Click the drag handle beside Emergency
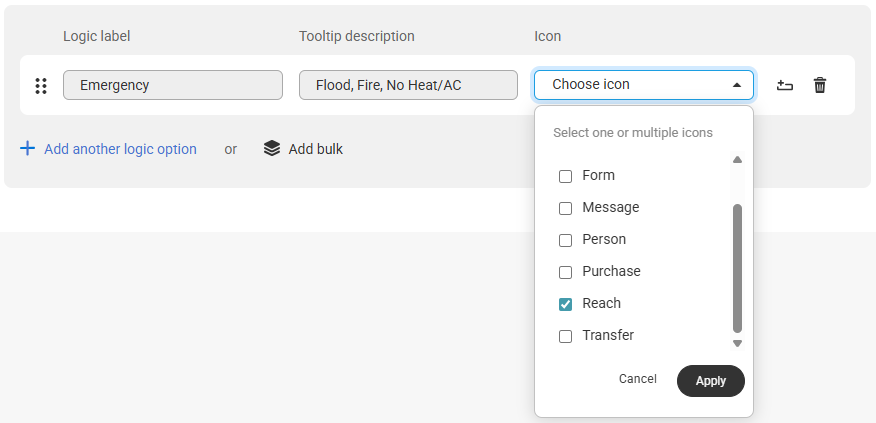This screenshot has width=876, height=423. 41,85
